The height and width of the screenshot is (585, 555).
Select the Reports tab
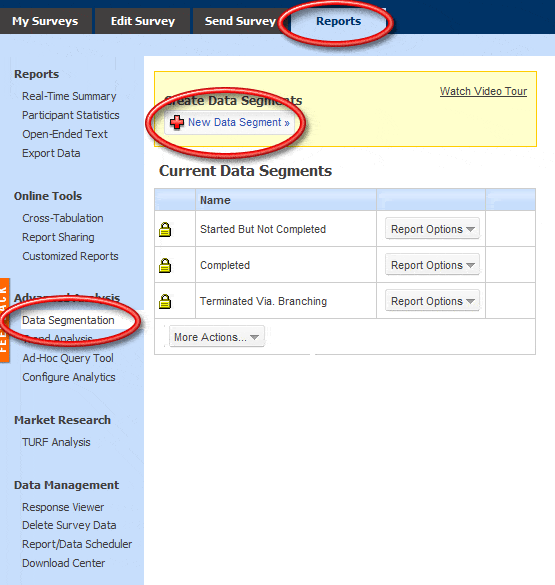tap(338, 21)
